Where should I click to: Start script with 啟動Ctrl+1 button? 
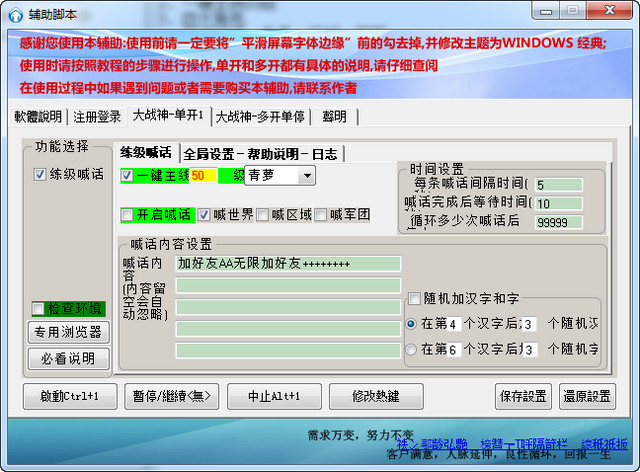70,396
